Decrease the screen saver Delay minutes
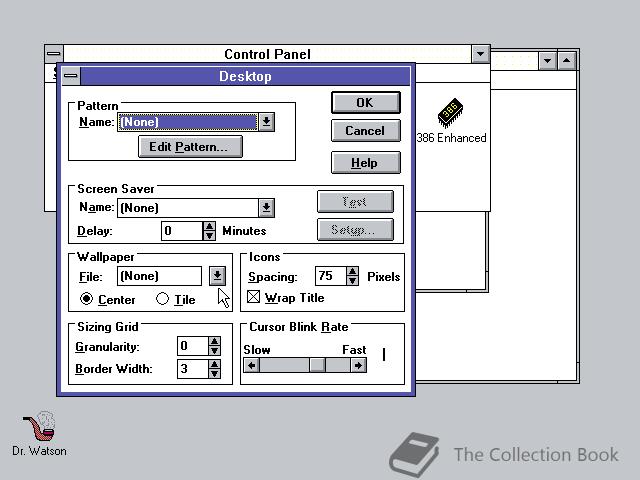Image resolution: width=640 pixels, height=480 pixels. [209, 236]
